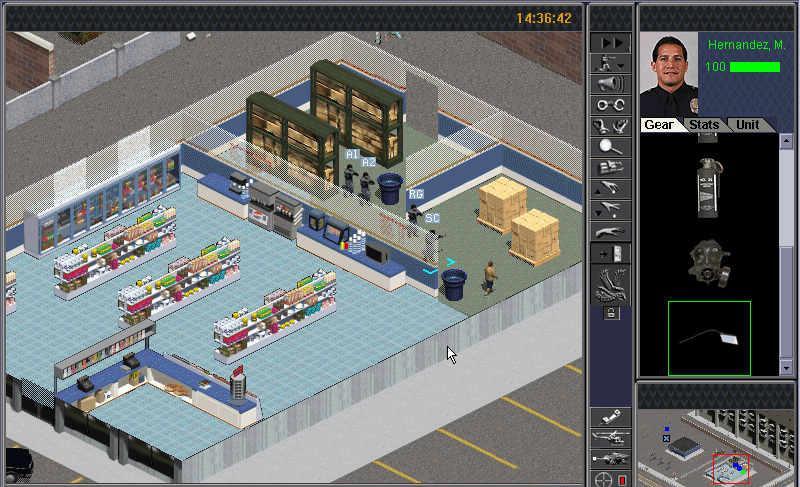Click the eagle emblem button
Viewport: 800px width, 487px height.
tap(609, 286)
